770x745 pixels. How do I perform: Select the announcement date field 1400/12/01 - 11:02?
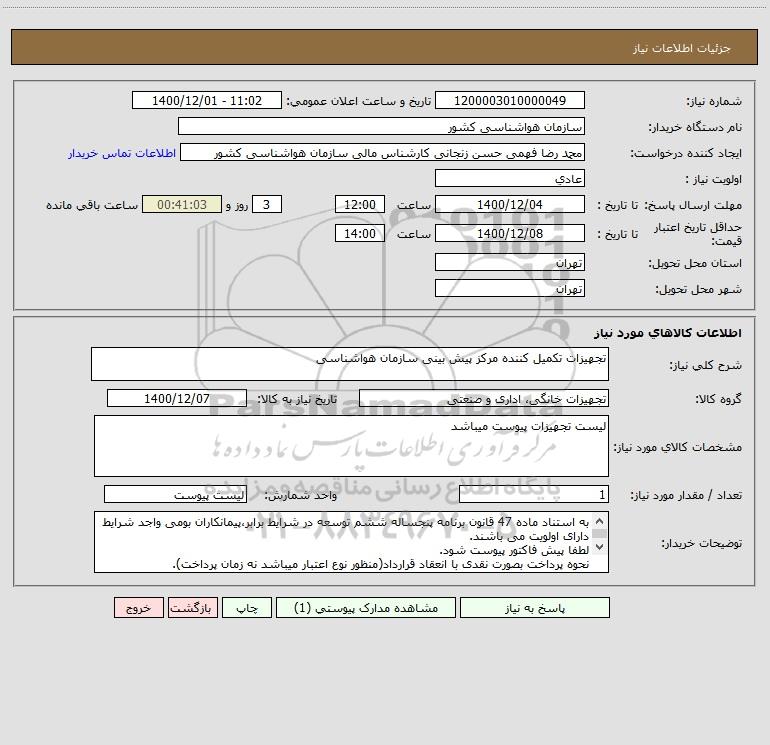tap(207, 100)
